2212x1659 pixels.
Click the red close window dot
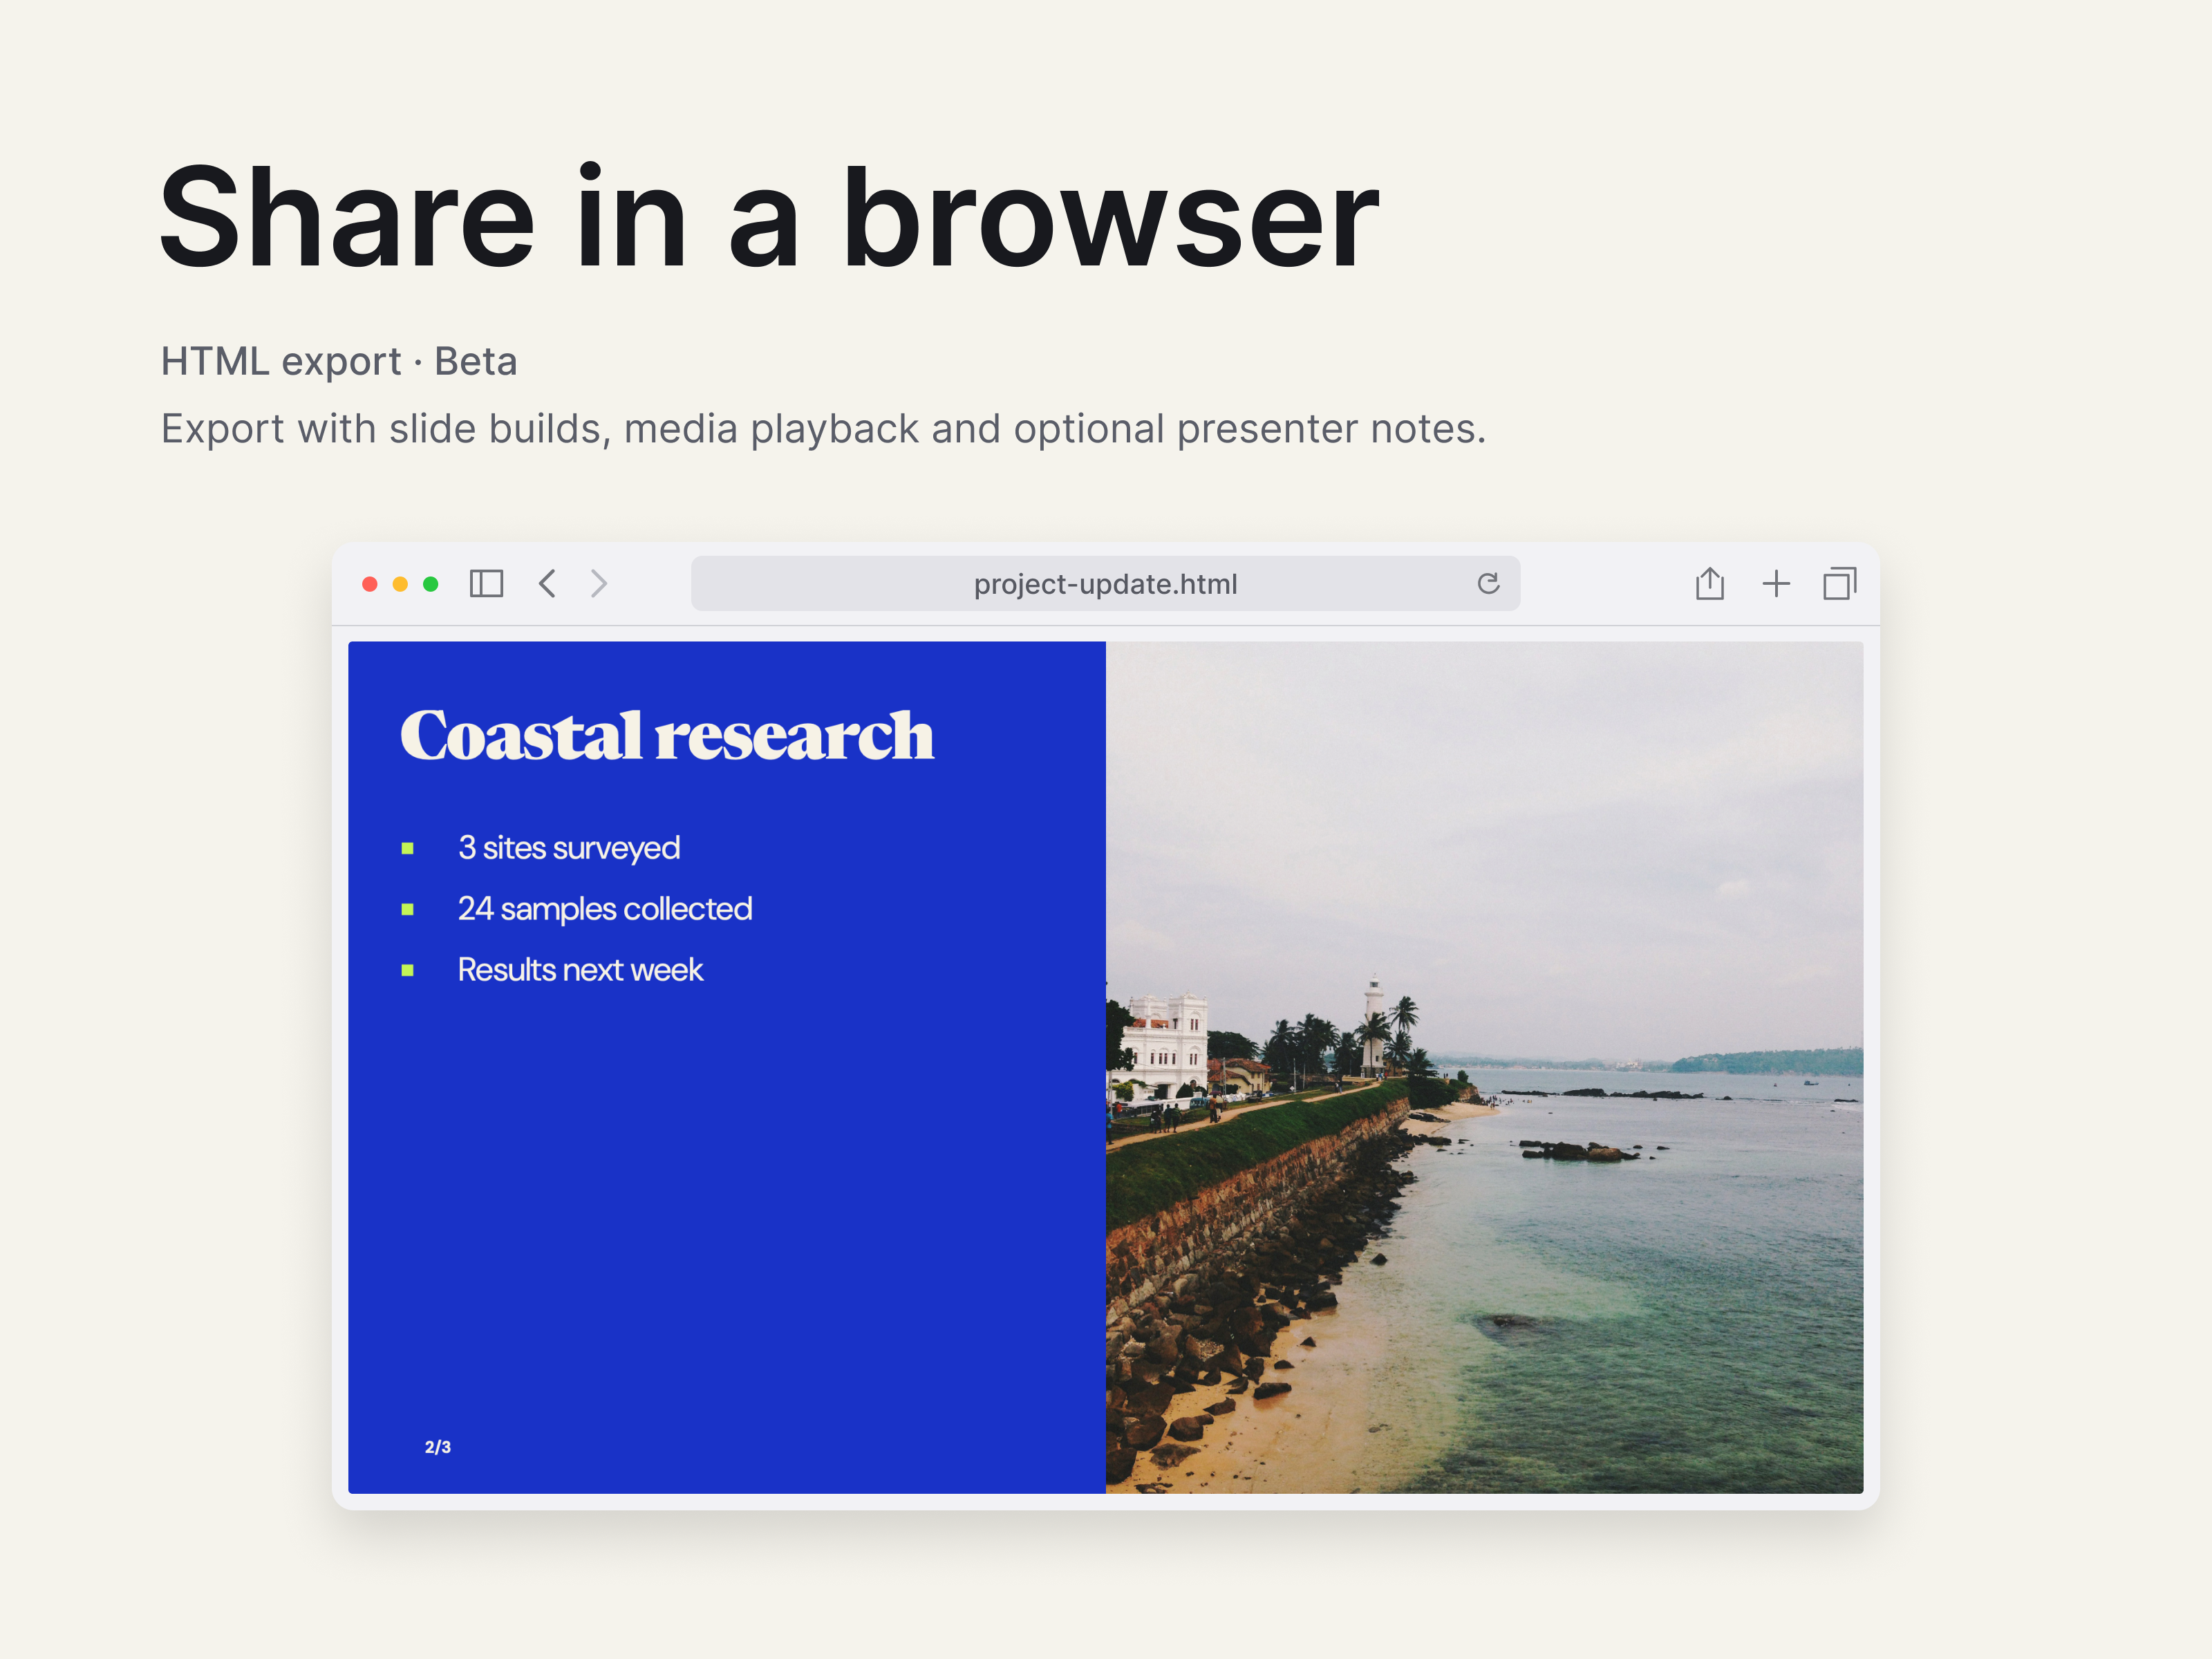click(370, 584)
